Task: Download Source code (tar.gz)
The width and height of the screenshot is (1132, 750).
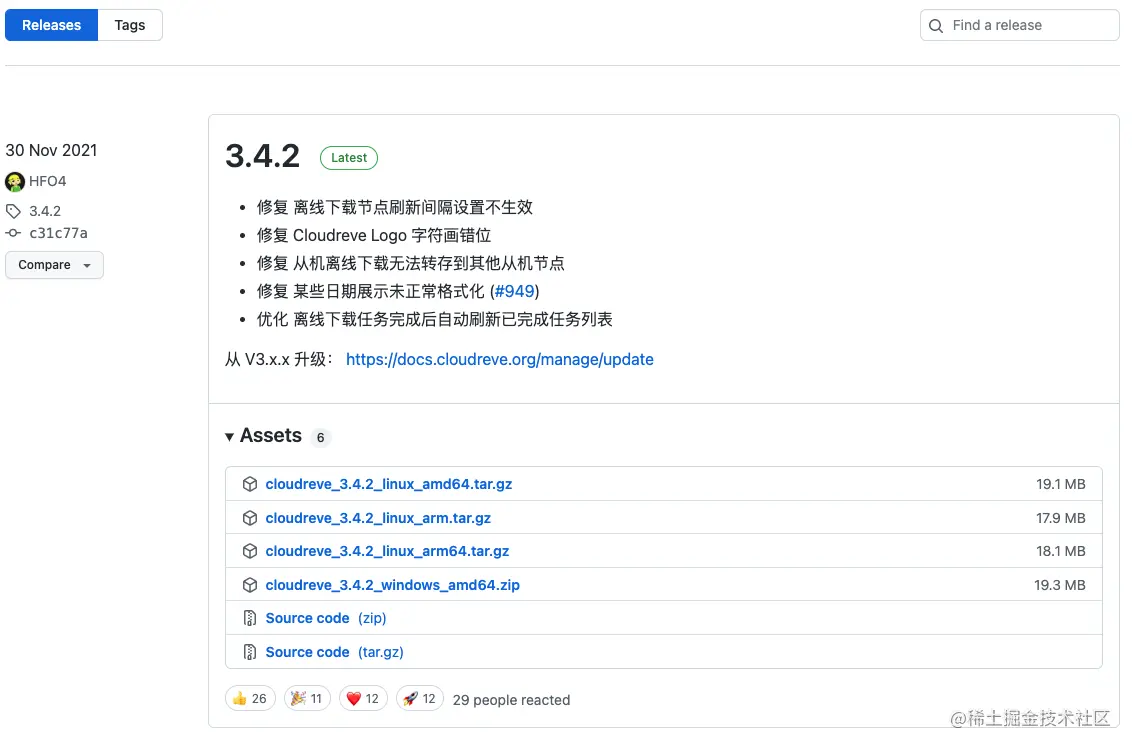Action: click(x=334, y=653)
